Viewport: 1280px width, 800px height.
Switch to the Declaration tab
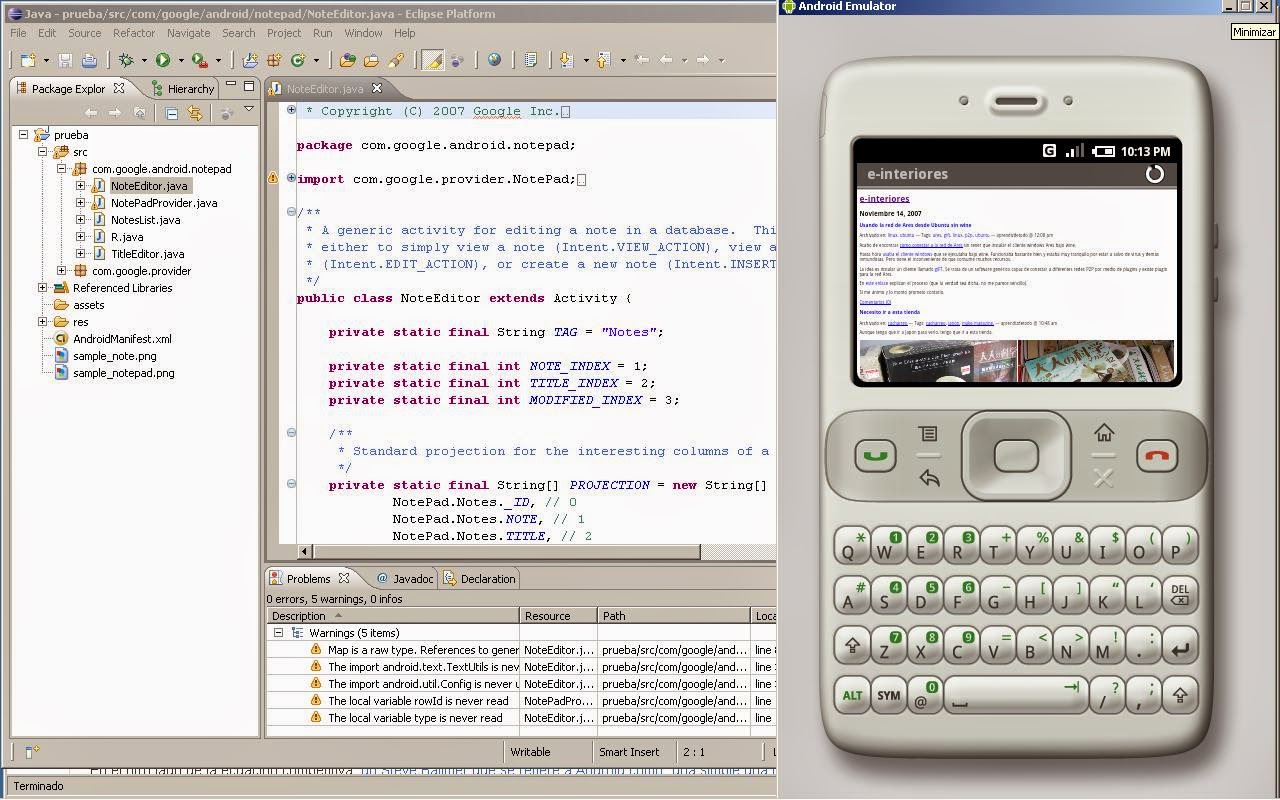[x=480, y=579]
